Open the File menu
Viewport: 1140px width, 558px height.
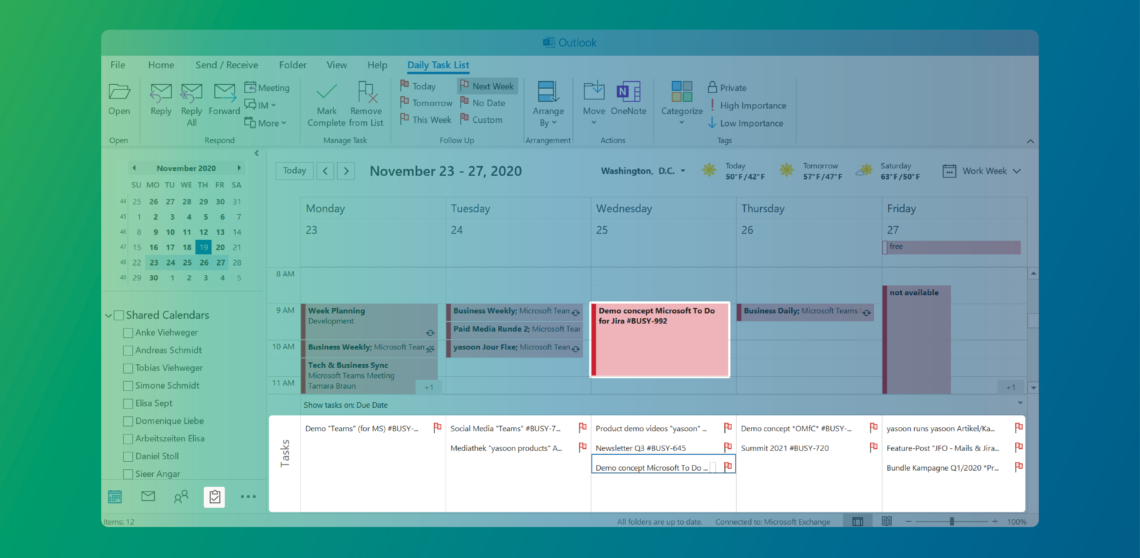coord(118,65)
